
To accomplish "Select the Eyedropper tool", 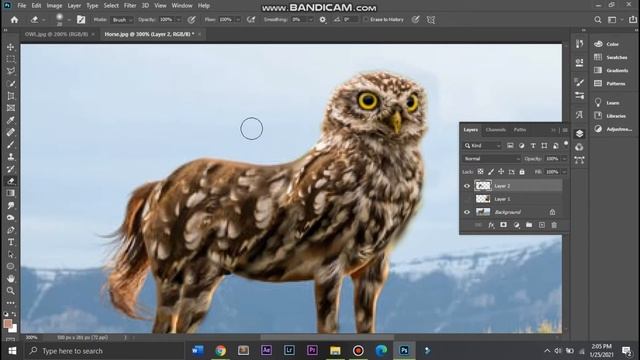I will tap(11, 120).
